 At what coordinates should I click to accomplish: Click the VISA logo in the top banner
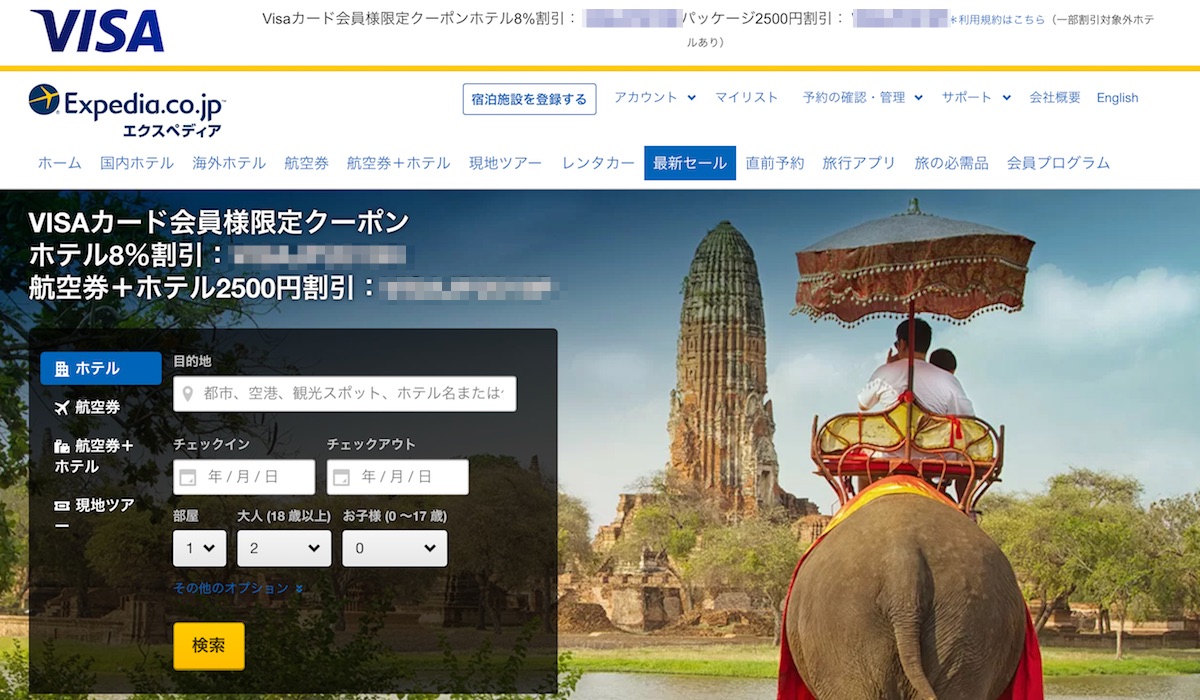point(97,31)
